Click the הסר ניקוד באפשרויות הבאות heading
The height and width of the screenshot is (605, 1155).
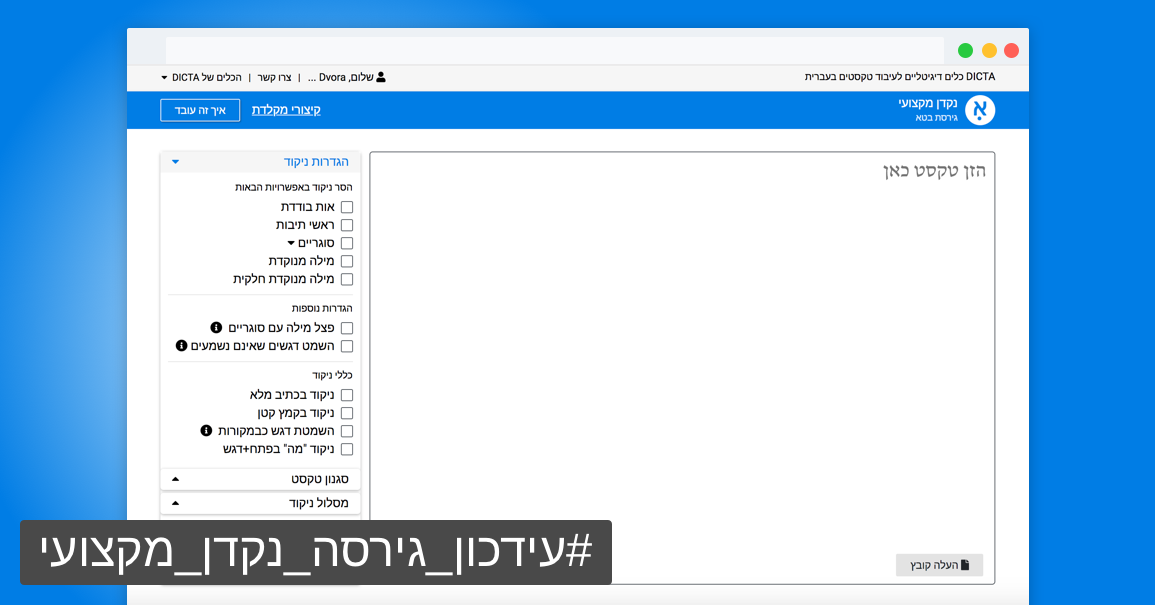[x=294, y=187]
